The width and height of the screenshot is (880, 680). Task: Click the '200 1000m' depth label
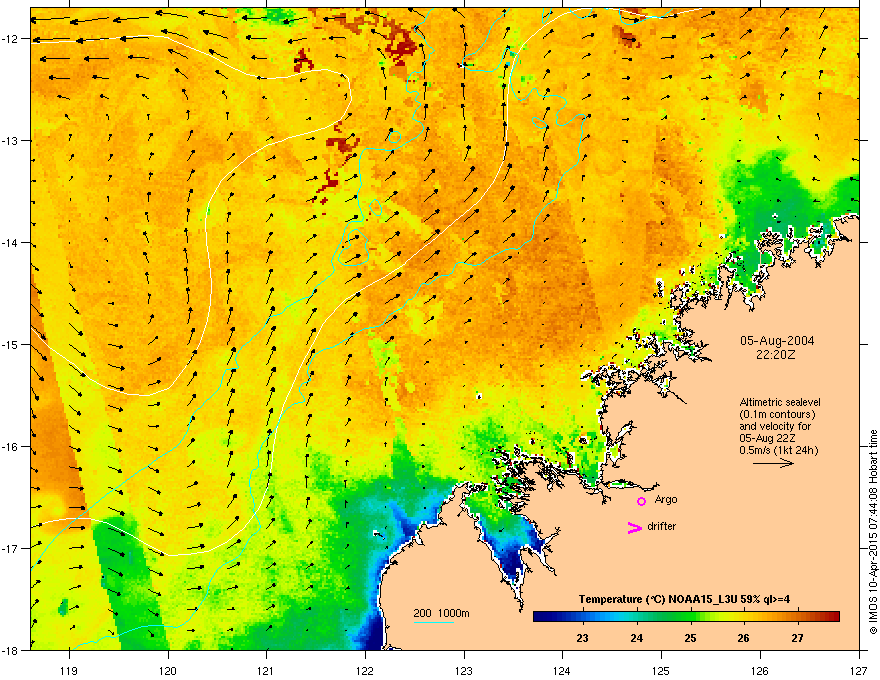click(441, 613)
